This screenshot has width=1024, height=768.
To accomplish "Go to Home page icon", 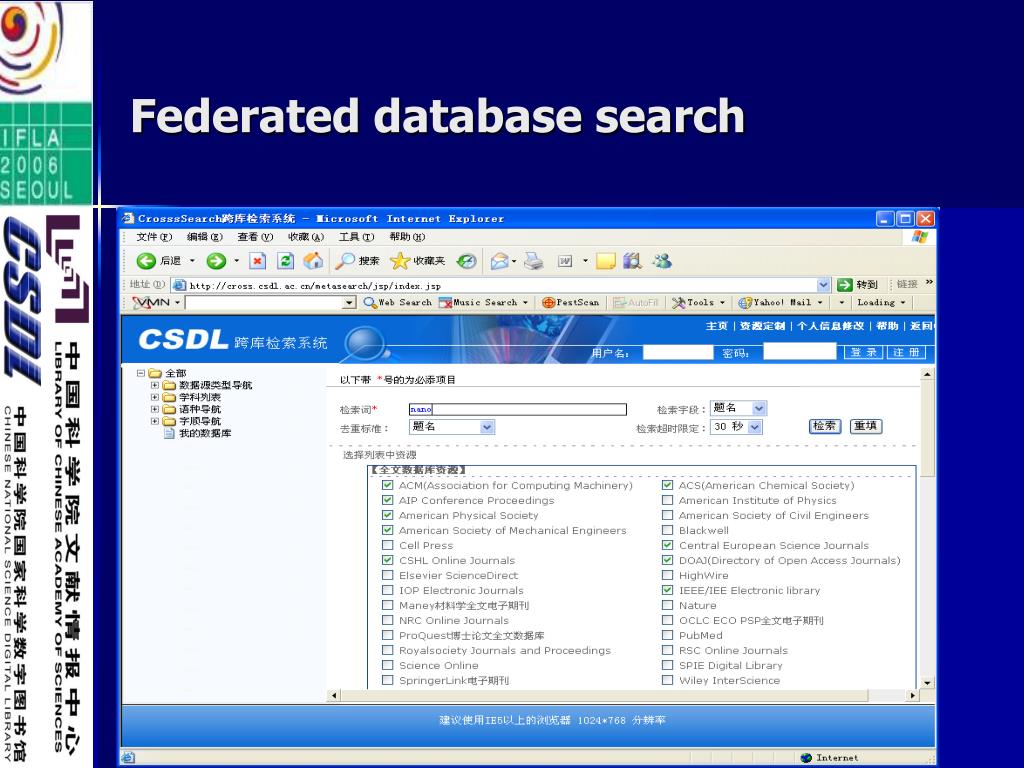I will pyautogui.click(x=313, y=261).
